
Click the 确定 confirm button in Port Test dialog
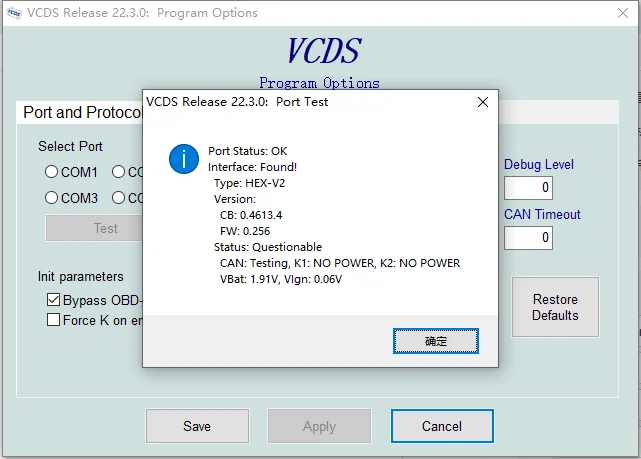tap(436, 341)
